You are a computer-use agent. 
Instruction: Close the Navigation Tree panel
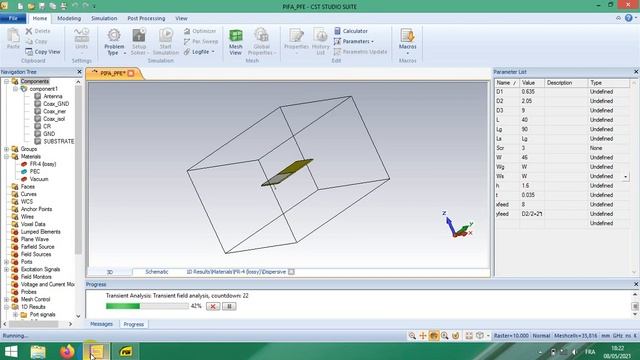(79, 72)
